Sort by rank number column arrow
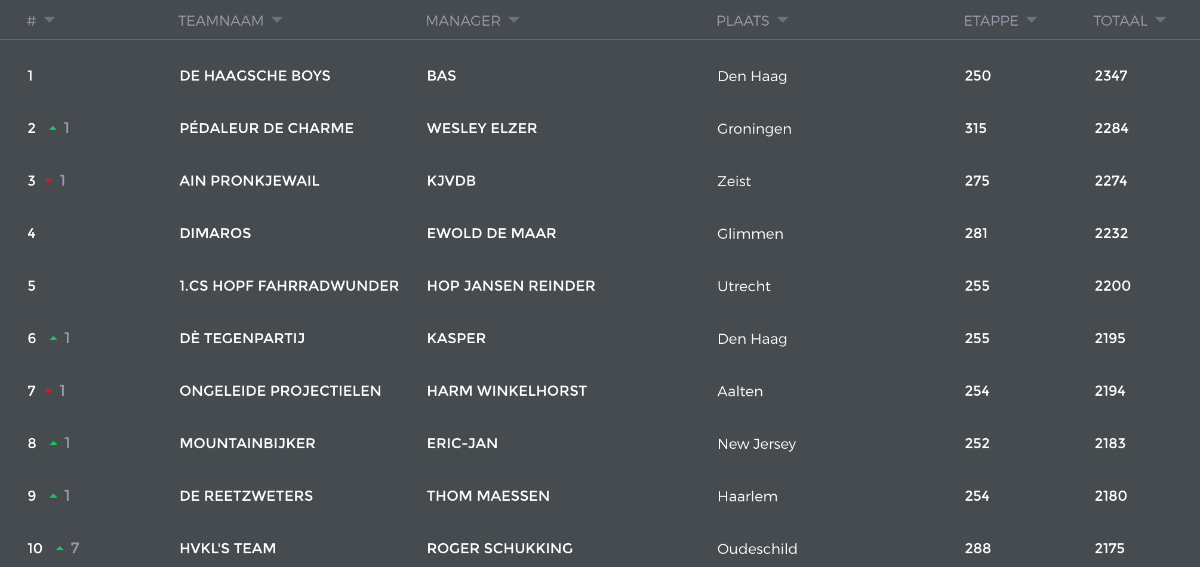1200x567 pixels. [x=49, y=20]
